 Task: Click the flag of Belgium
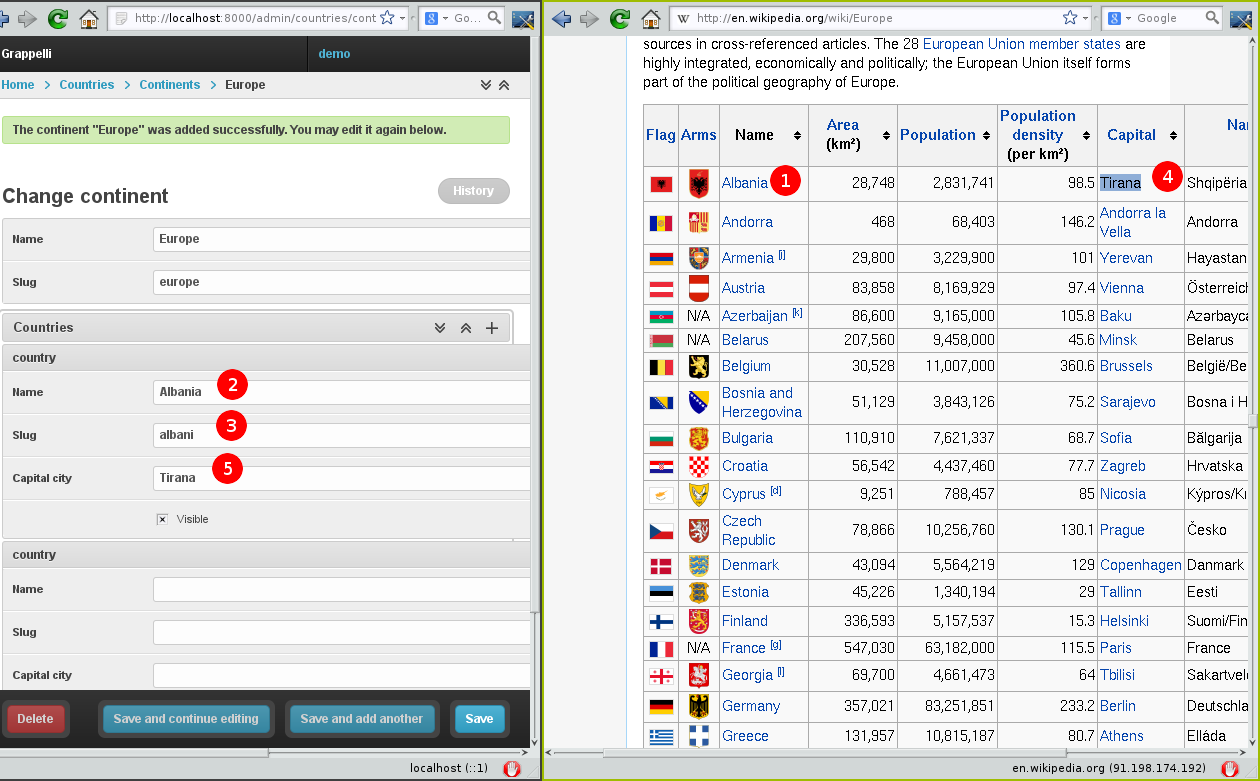[x=661, y=366]
